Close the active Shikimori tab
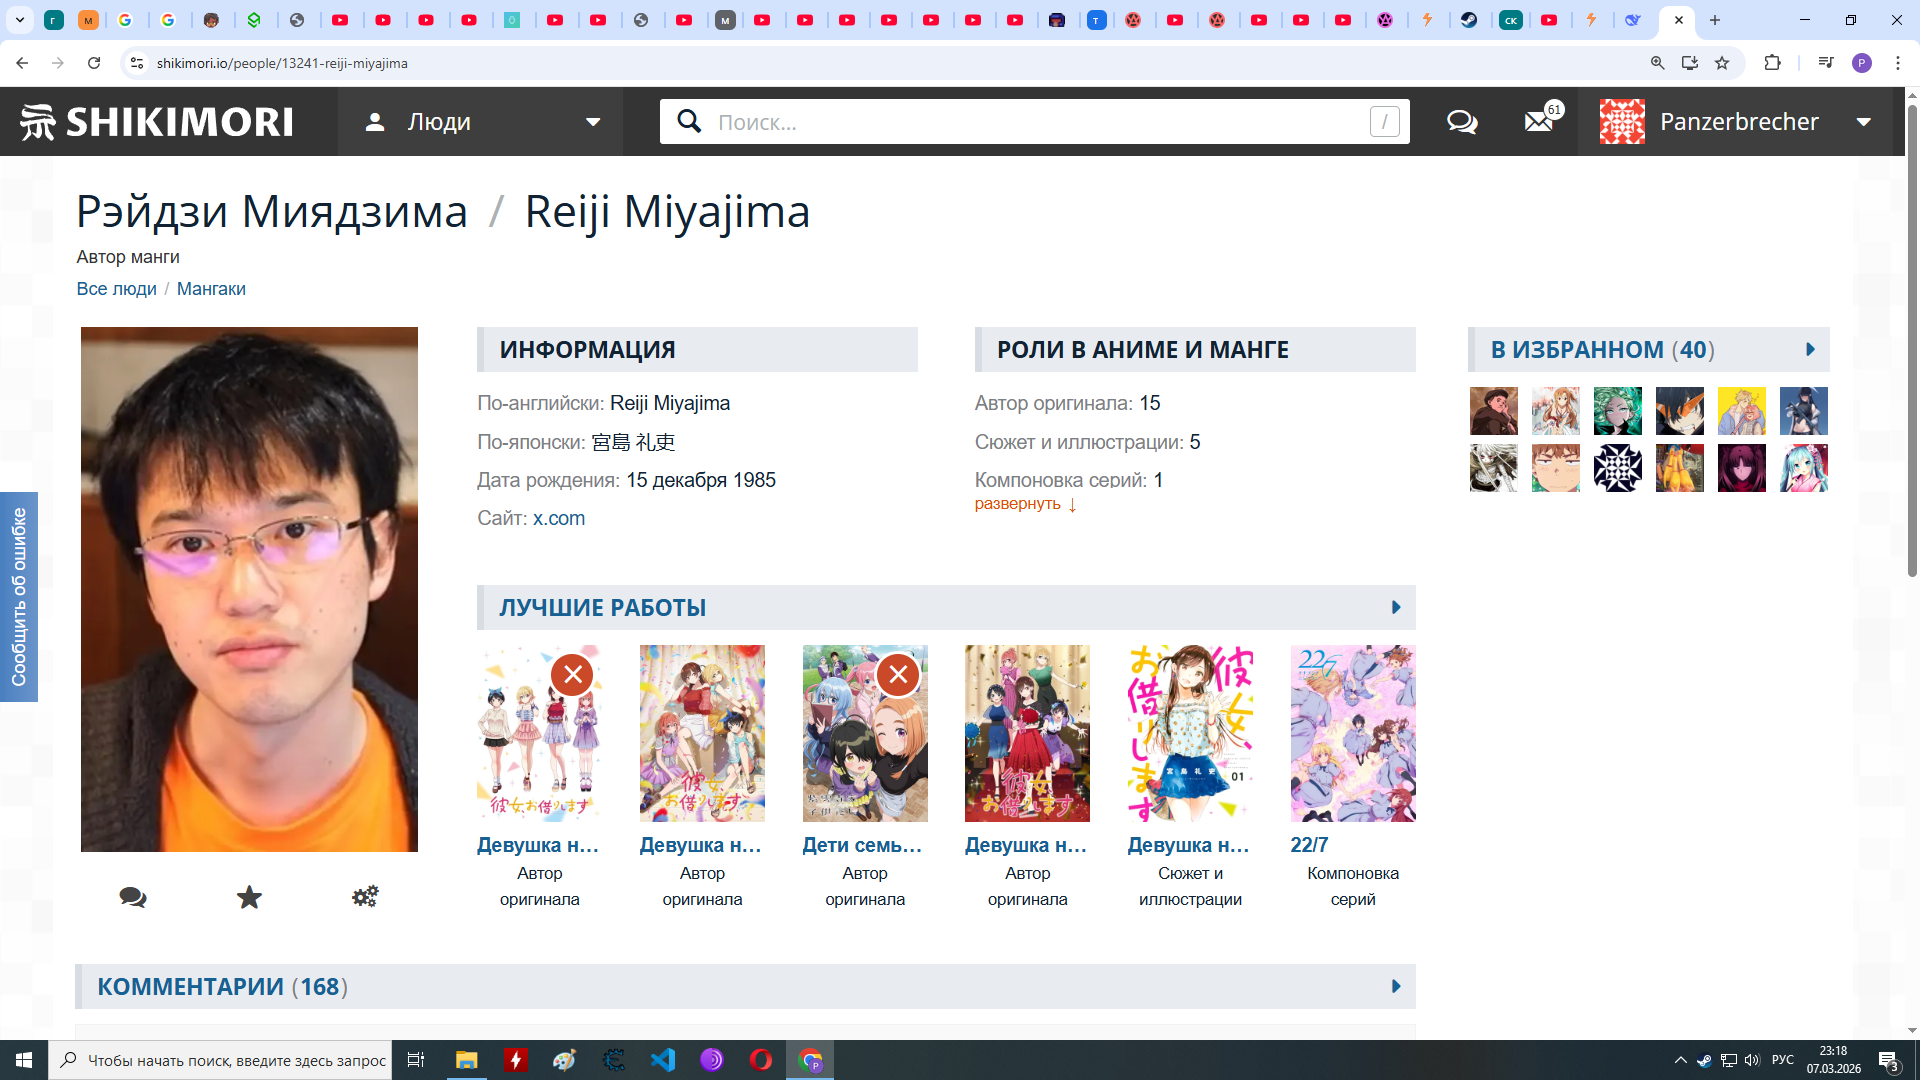 pos(1679,20)
